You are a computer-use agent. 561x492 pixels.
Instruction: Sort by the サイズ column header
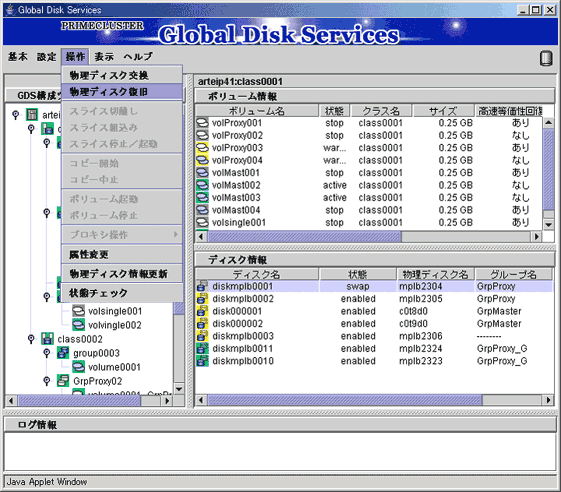[443, 111]
